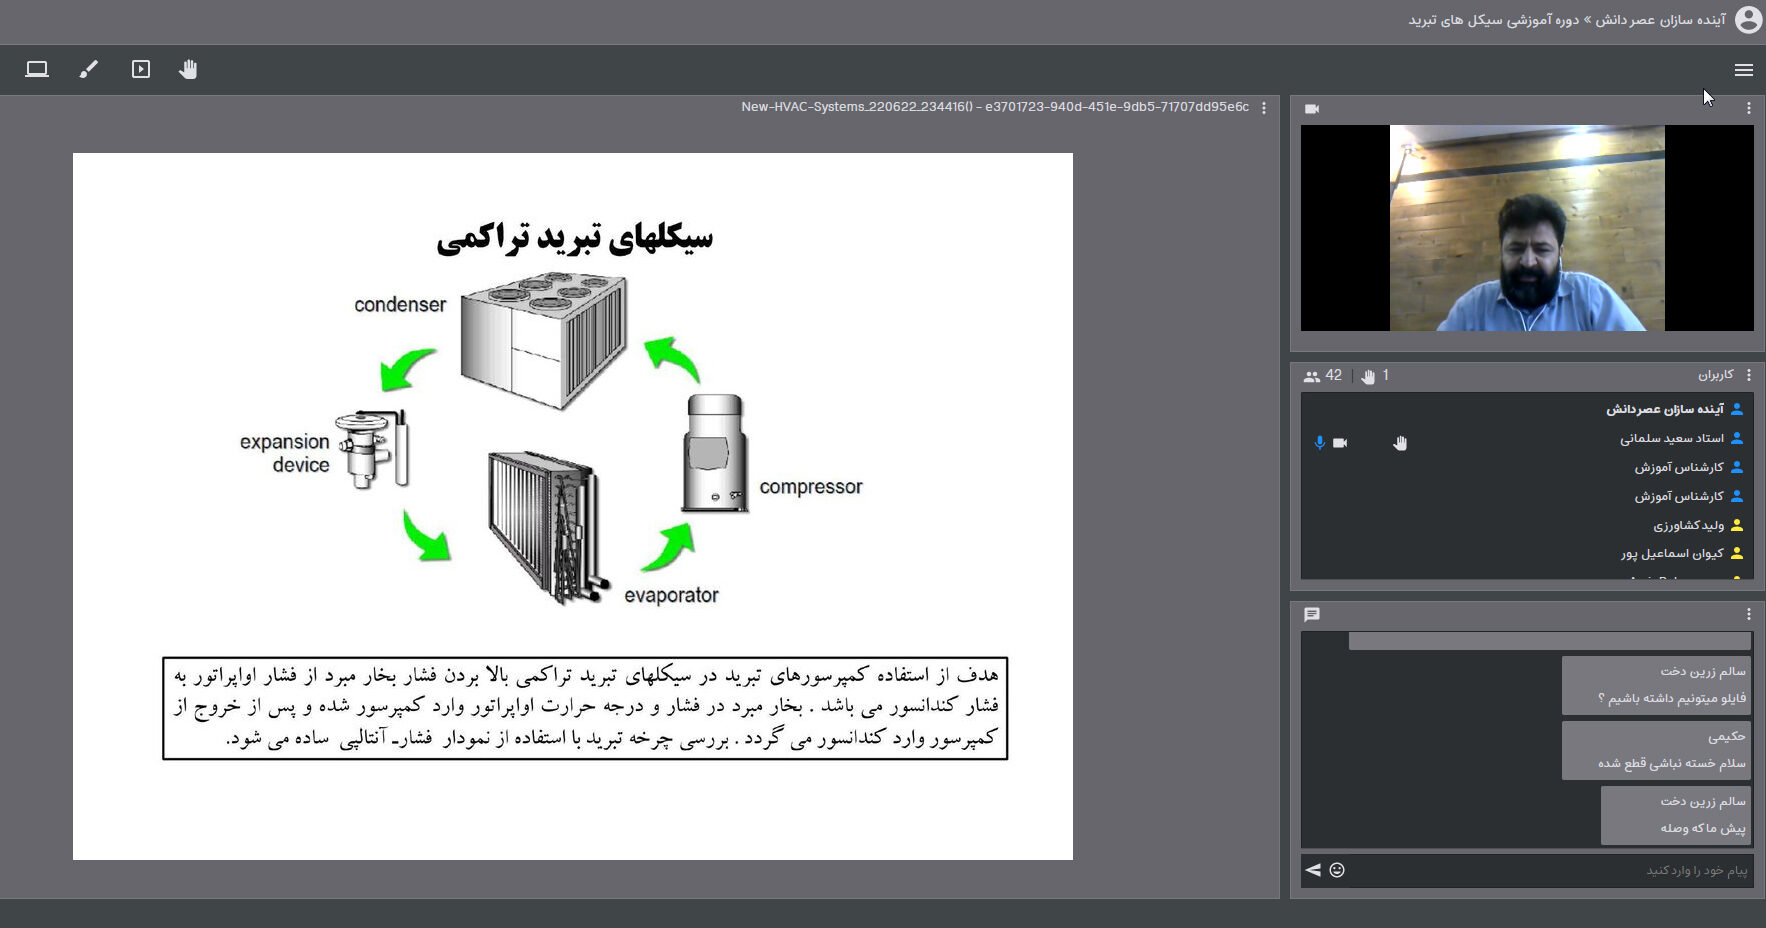Raise hand using the top toolbar hand icon
Viewport: 1766px width, 928px height.
click(x=188, y=69)
